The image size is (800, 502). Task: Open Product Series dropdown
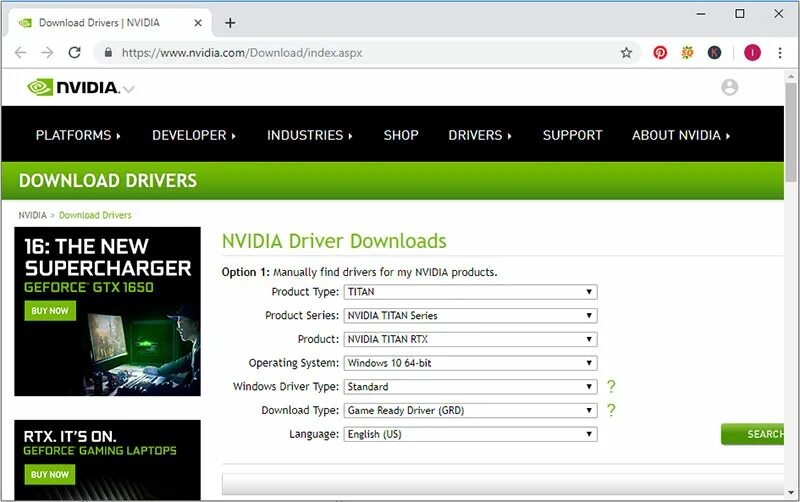click(470, 316)
